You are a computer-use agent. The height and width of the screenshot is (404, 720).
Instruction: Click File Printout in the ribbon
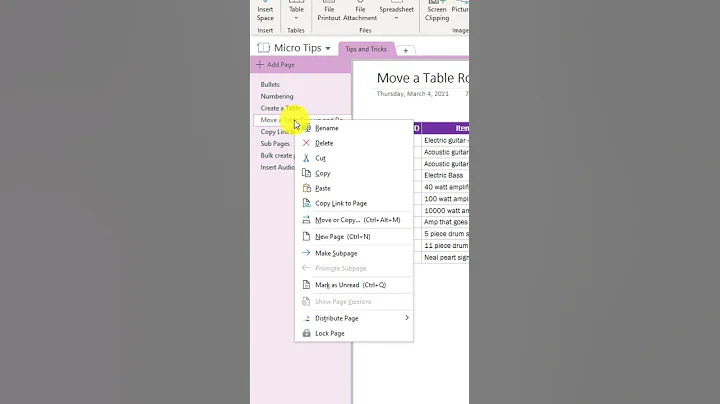(329, 11)
